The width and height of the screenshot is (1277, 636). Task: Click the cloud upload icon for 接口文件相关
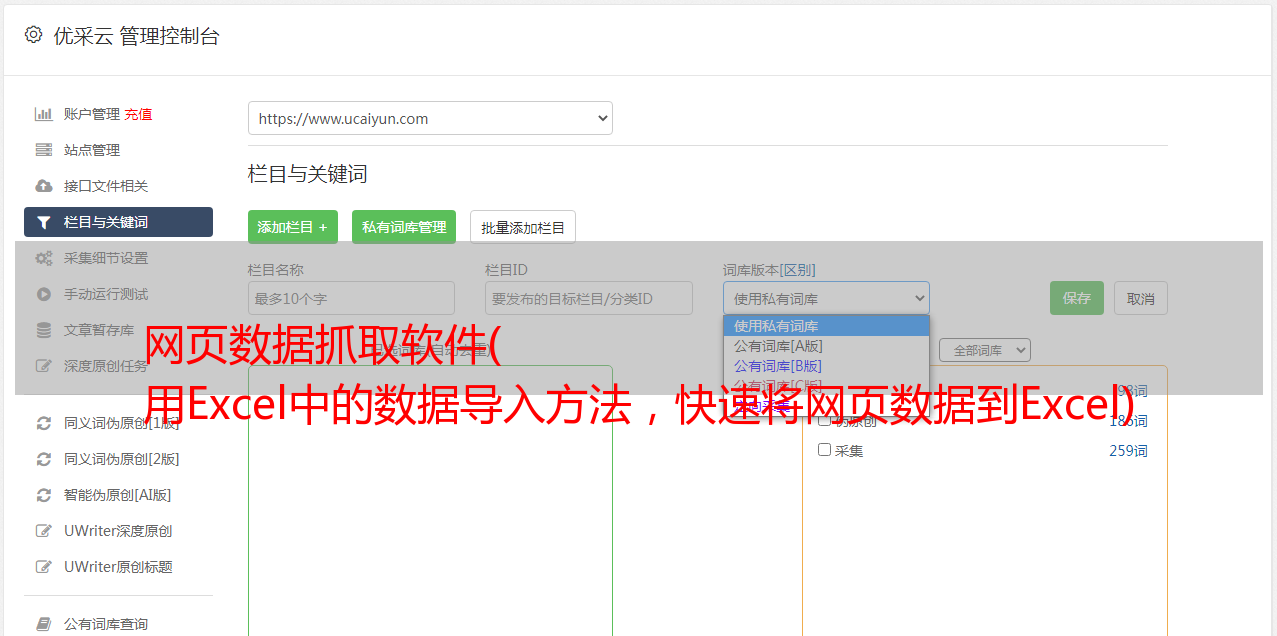click(x=44, y=186)
